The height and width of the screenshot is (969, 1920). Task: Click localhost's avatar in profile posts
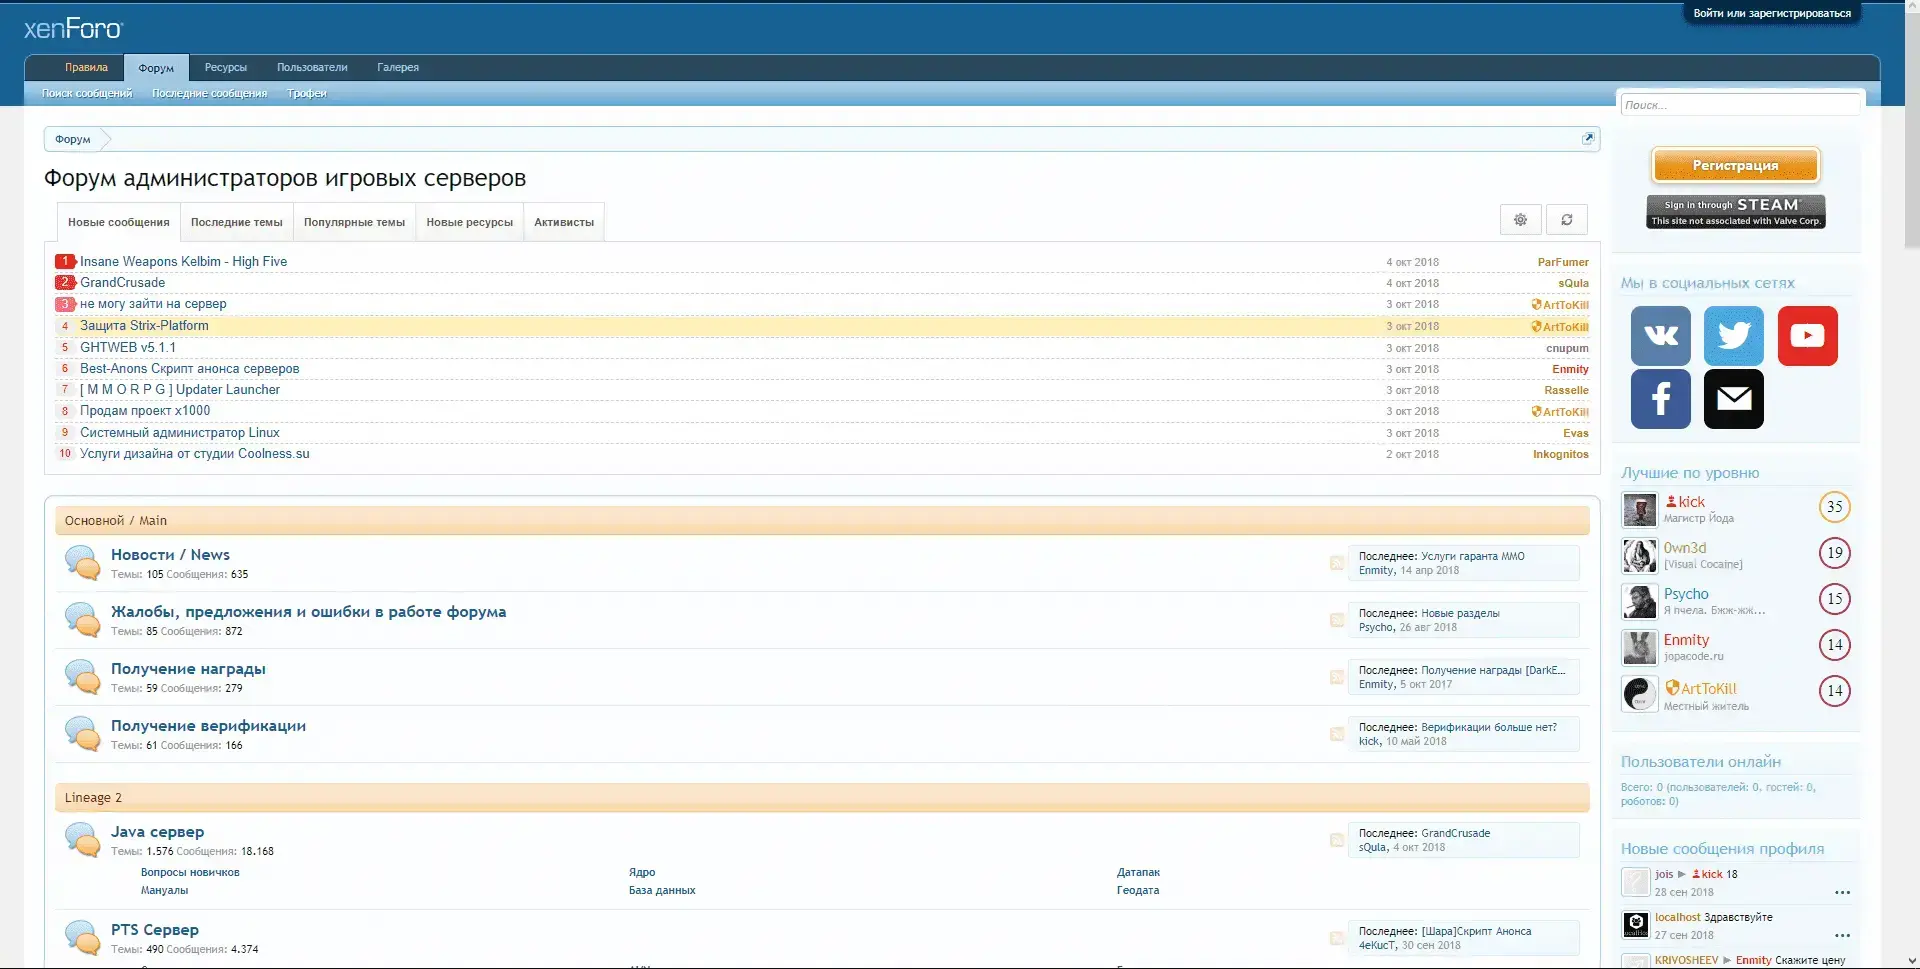click(x=1636, y=925)
